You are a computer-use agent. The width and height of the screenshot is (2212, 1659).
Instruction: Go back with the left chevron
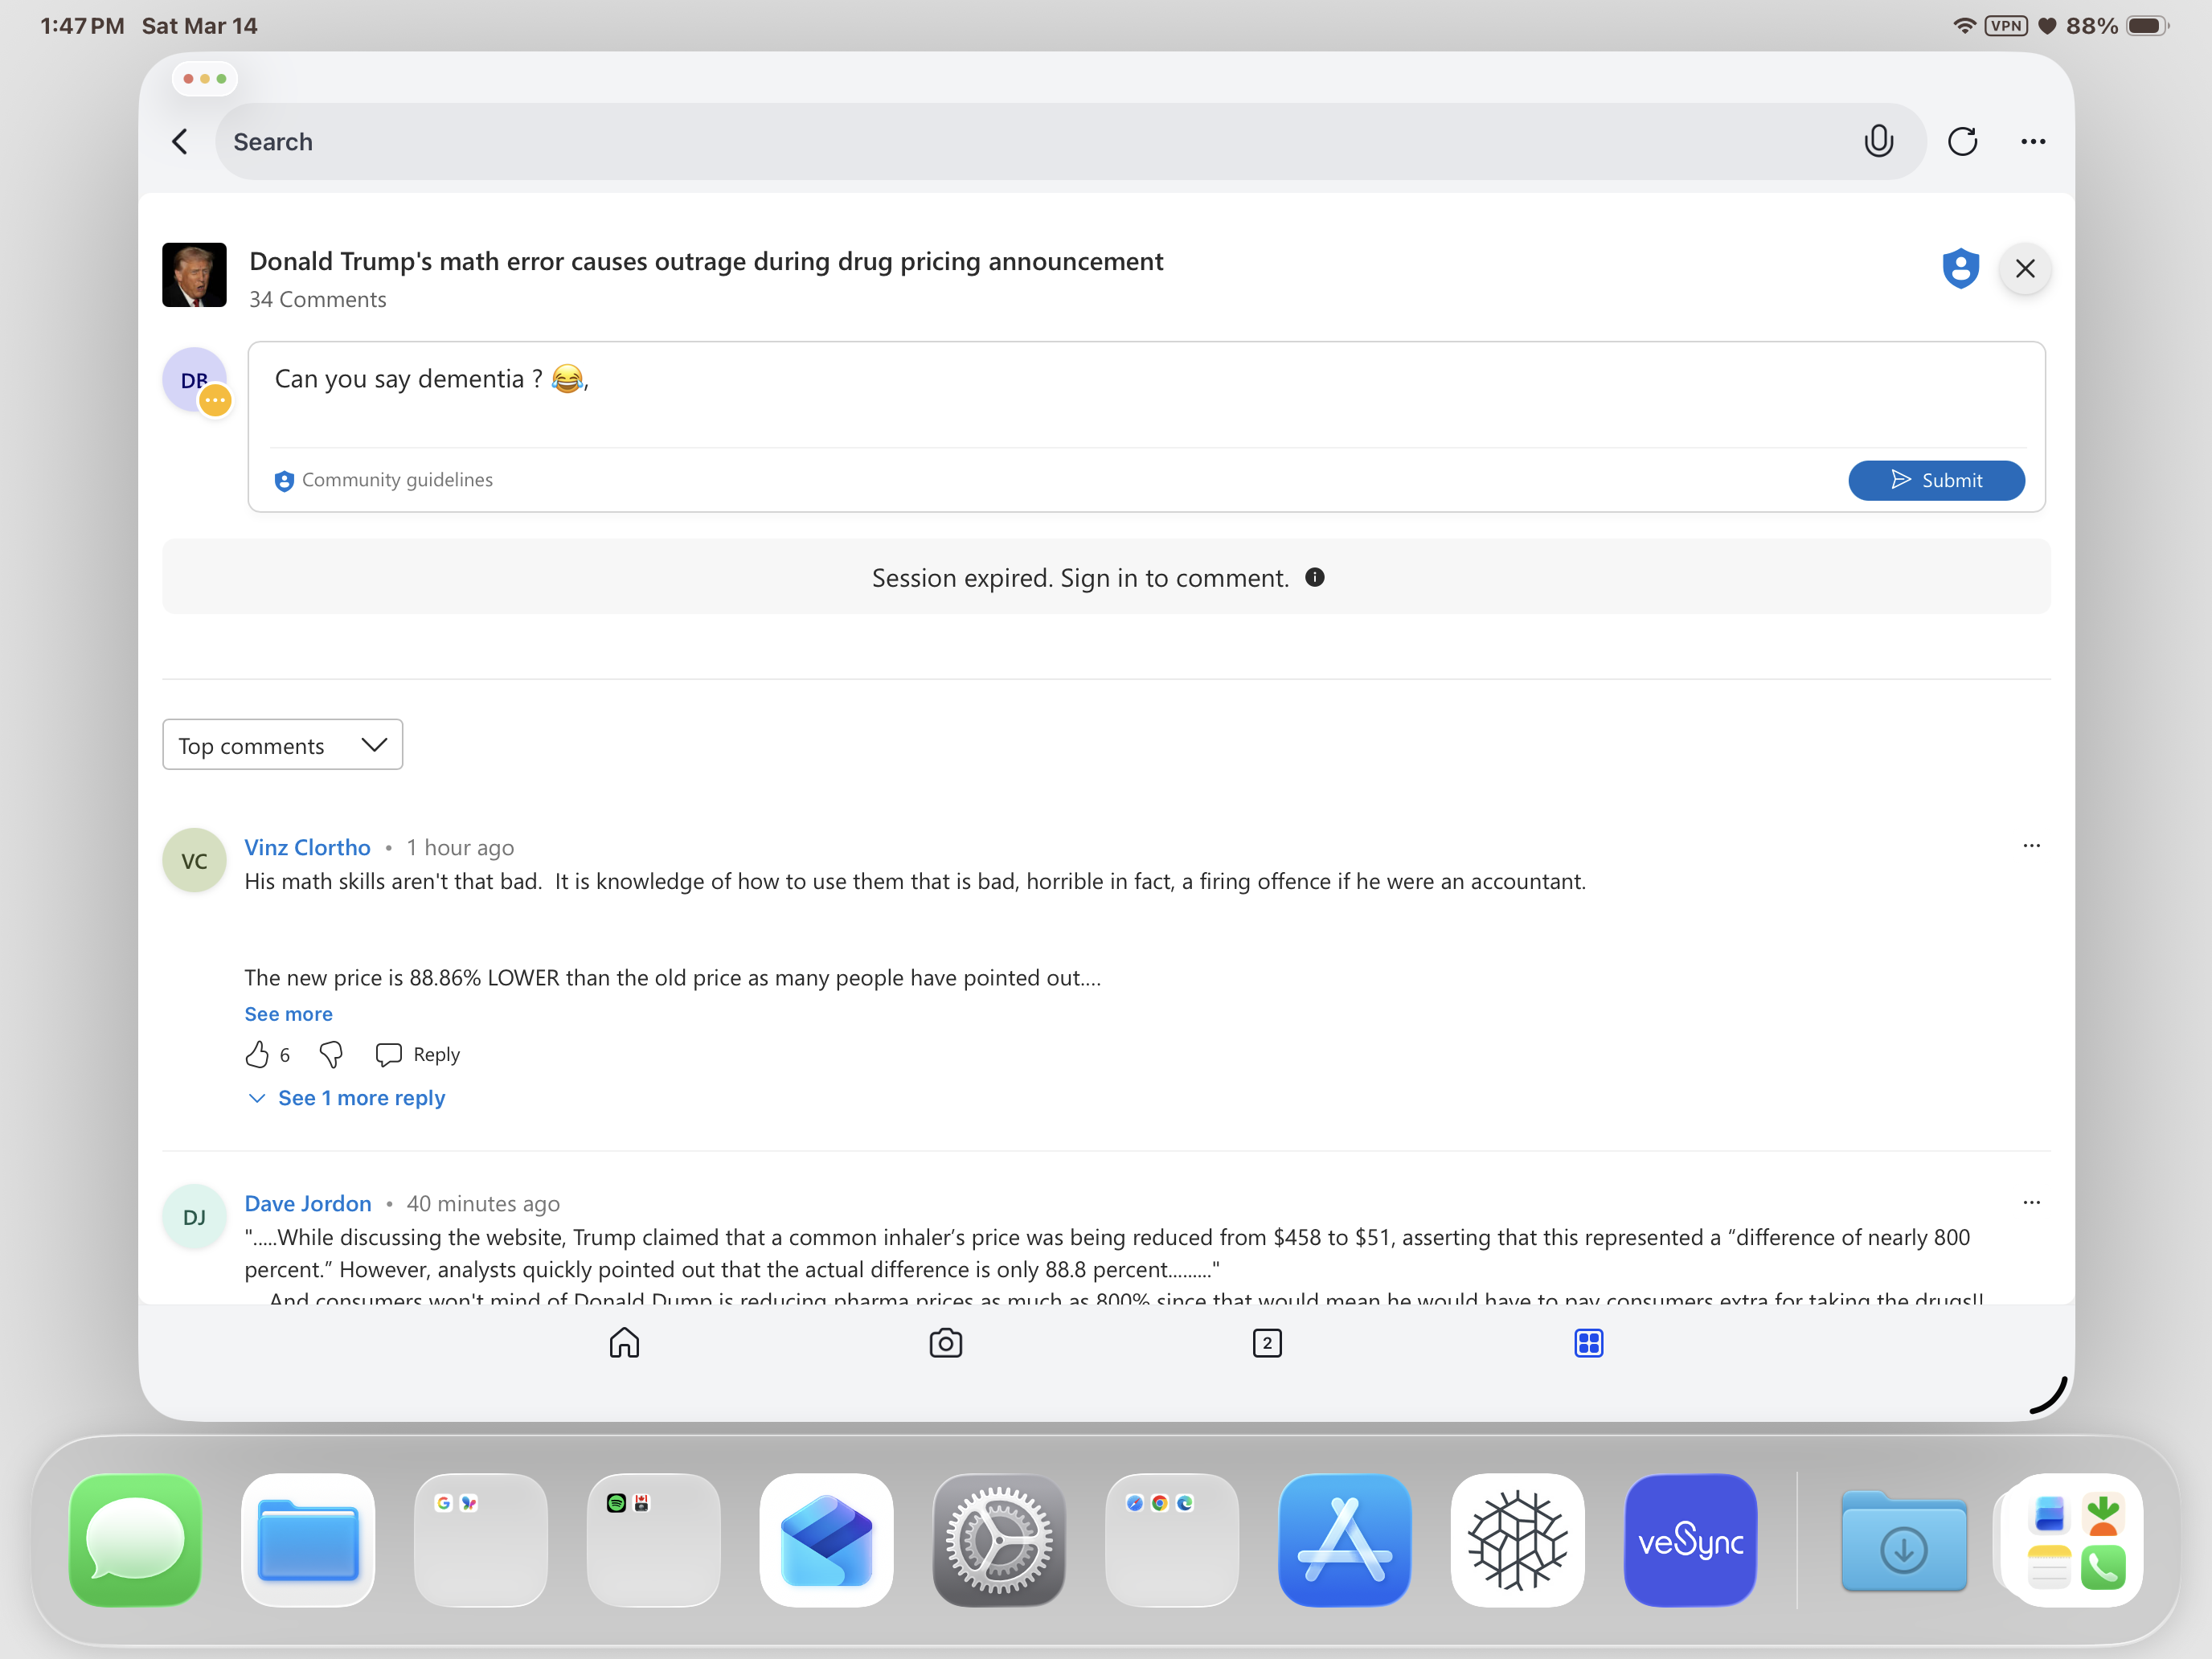pyautogui.click(x=181, y=141)
